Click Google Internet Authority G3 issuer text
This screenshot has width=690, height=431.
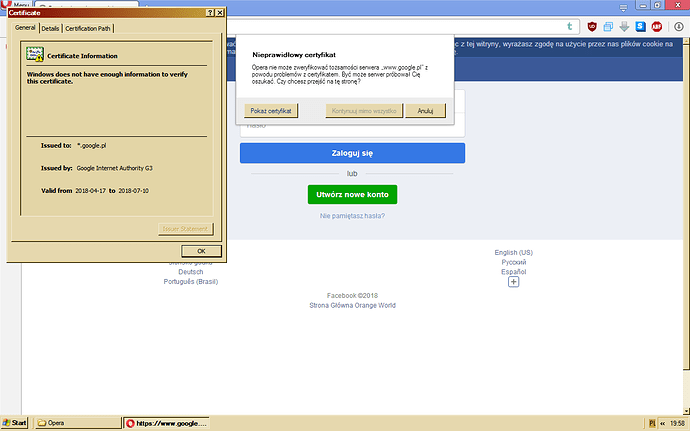point(114,168)
